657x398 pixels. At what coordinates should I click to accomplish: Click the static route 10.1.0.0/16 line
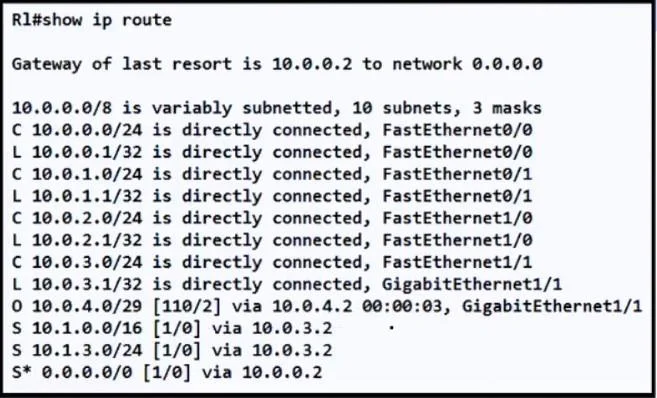tap(172, 328)
